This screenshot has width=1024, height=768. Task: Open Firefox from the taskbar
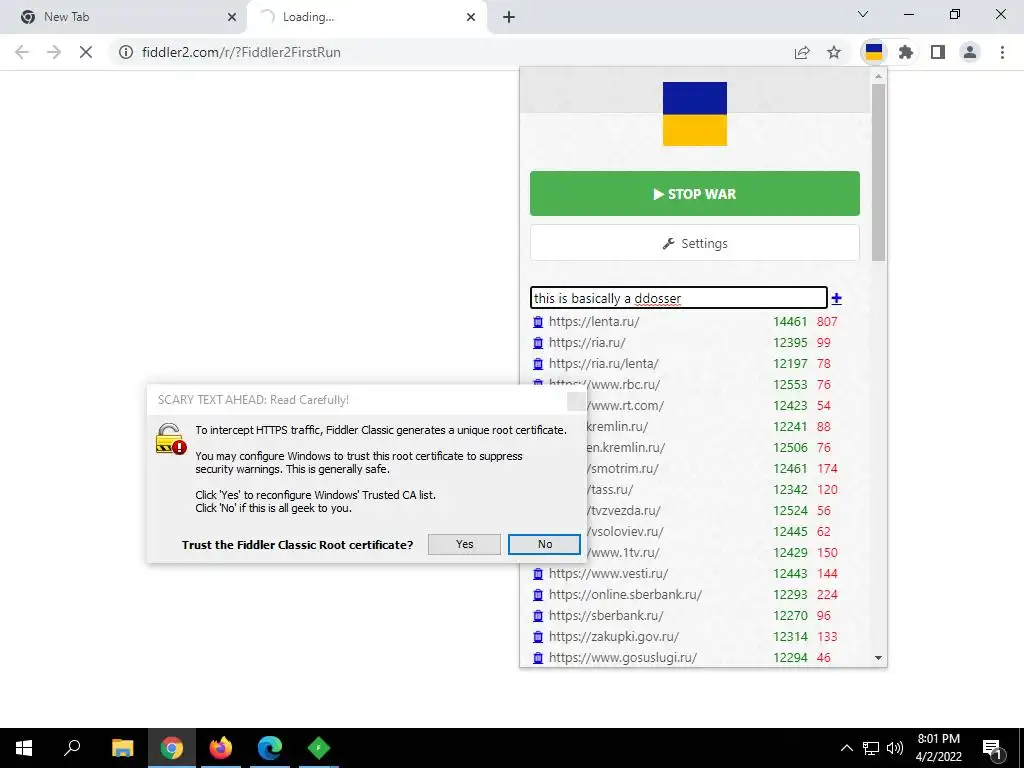(221, 748)
